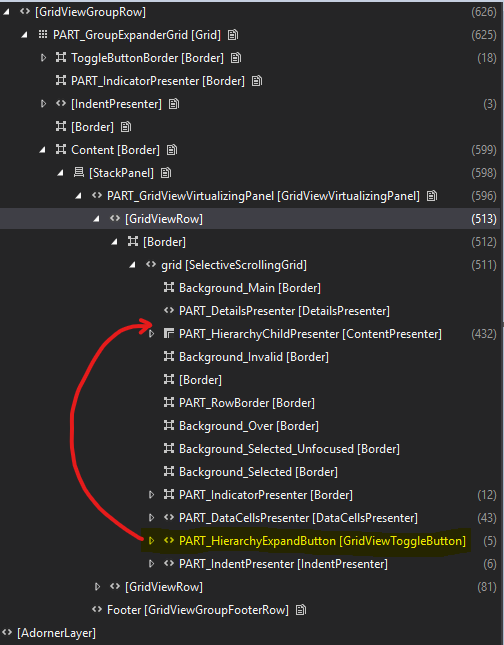The height and width of the screenshot is (645, 504).
Task: Collapse the [Border] node with count 512
Action: pyautogui.click(x=114, y=242)
